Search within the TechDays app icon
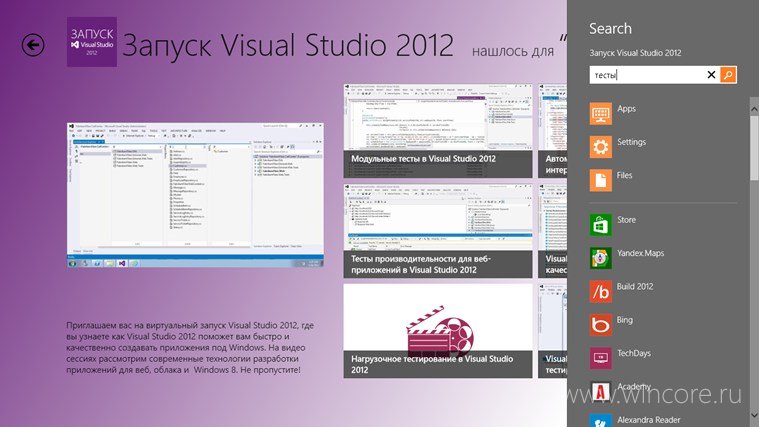Viewport: 759px width, 427px height. tap(600, 358)
